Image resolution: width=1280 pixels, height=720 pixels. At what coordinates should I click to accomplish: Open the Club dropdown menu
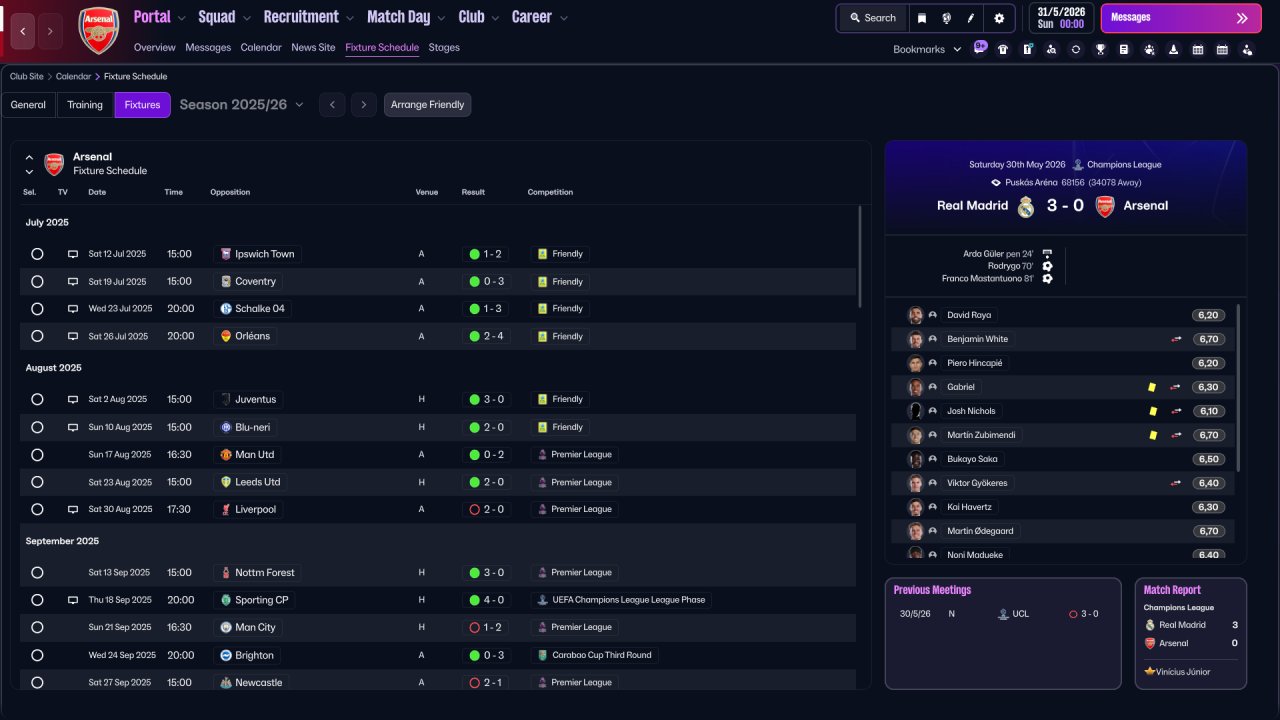pyautogui.click(x=479, y=17)
